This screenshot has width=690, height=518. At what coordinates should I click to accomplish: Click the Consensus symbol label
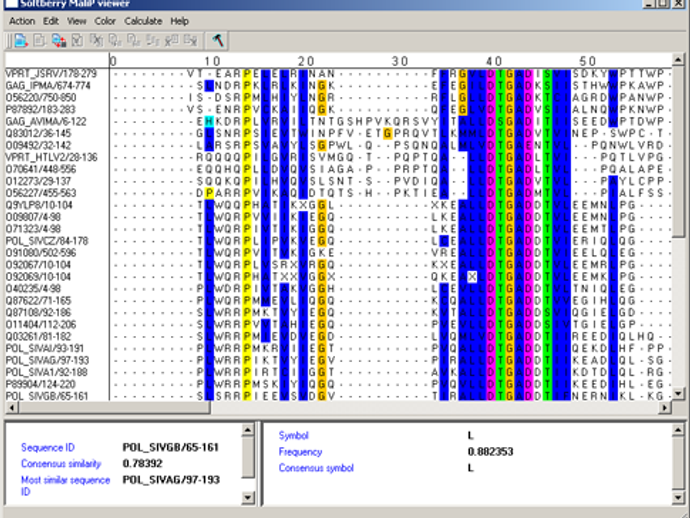pos(316,468)
